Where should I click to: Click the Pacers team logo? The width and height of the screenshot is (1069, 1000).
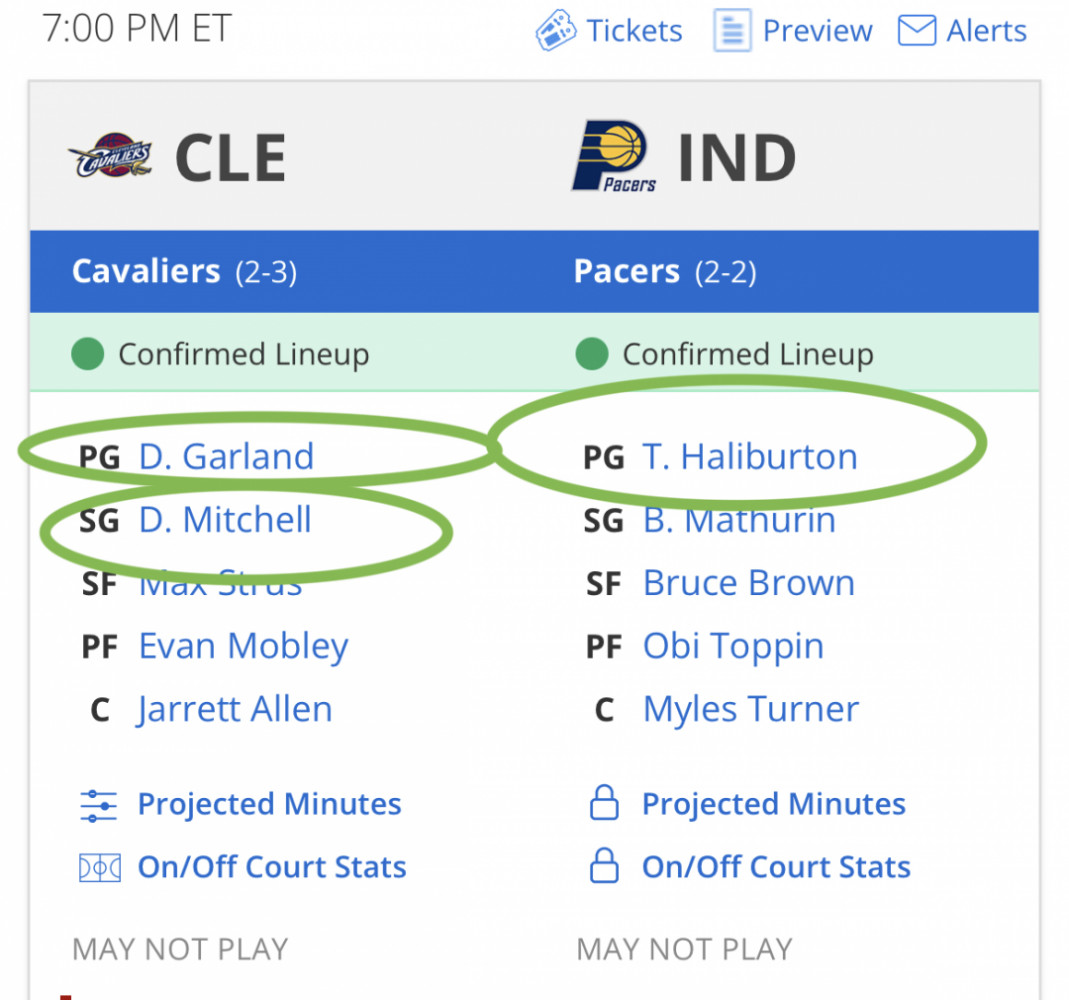pyautogui.click(x=614, y=156)
